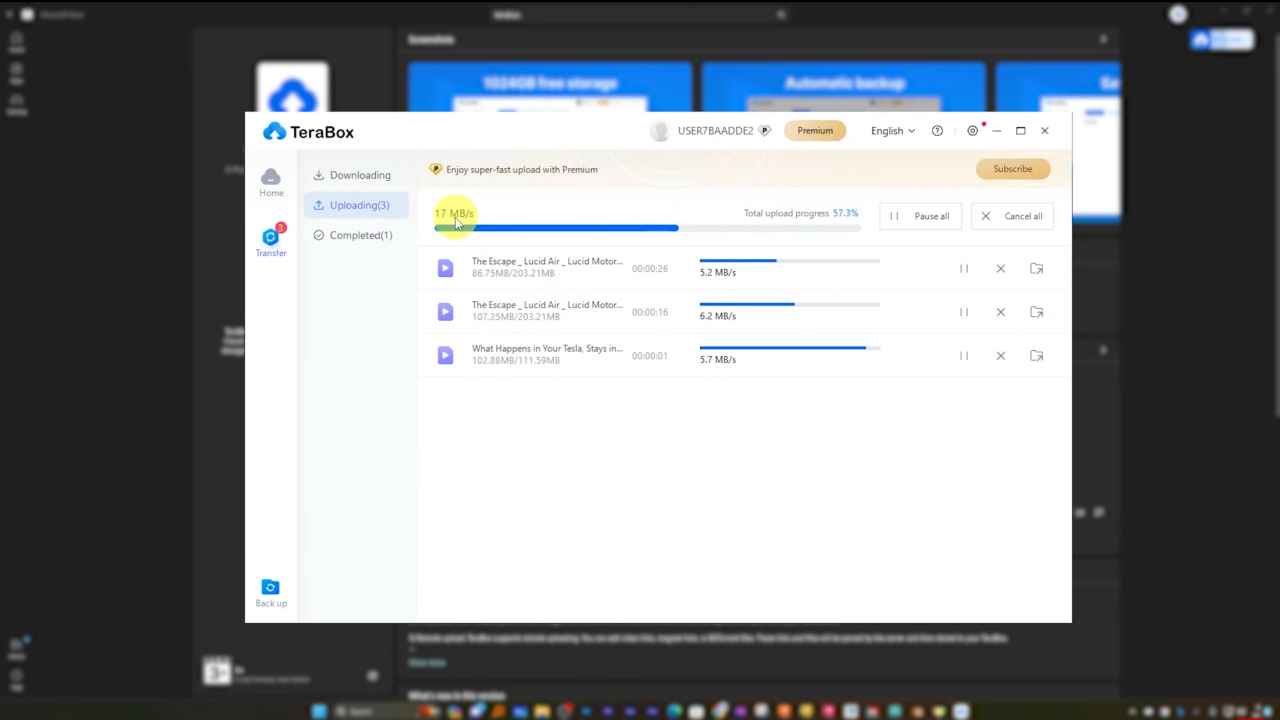Open the settings gear icon in TeraBox title bar
The image size is (1280, 720).
click(x=972, y=131)
